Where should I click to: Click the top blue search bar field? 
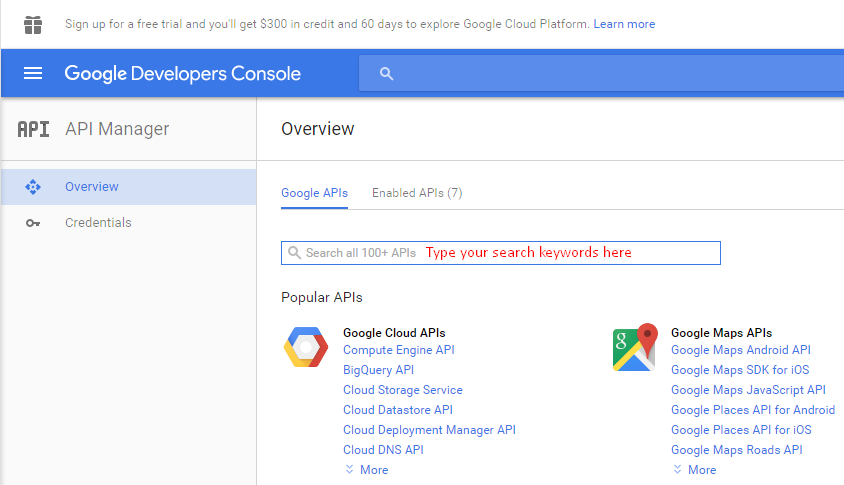pyautogui.click(x=601, y=73)
